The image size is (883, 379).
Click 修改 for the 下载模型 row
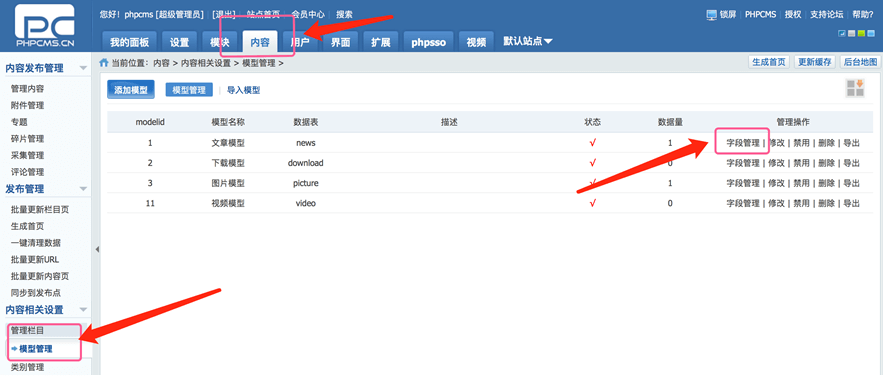tap(777, 163)
